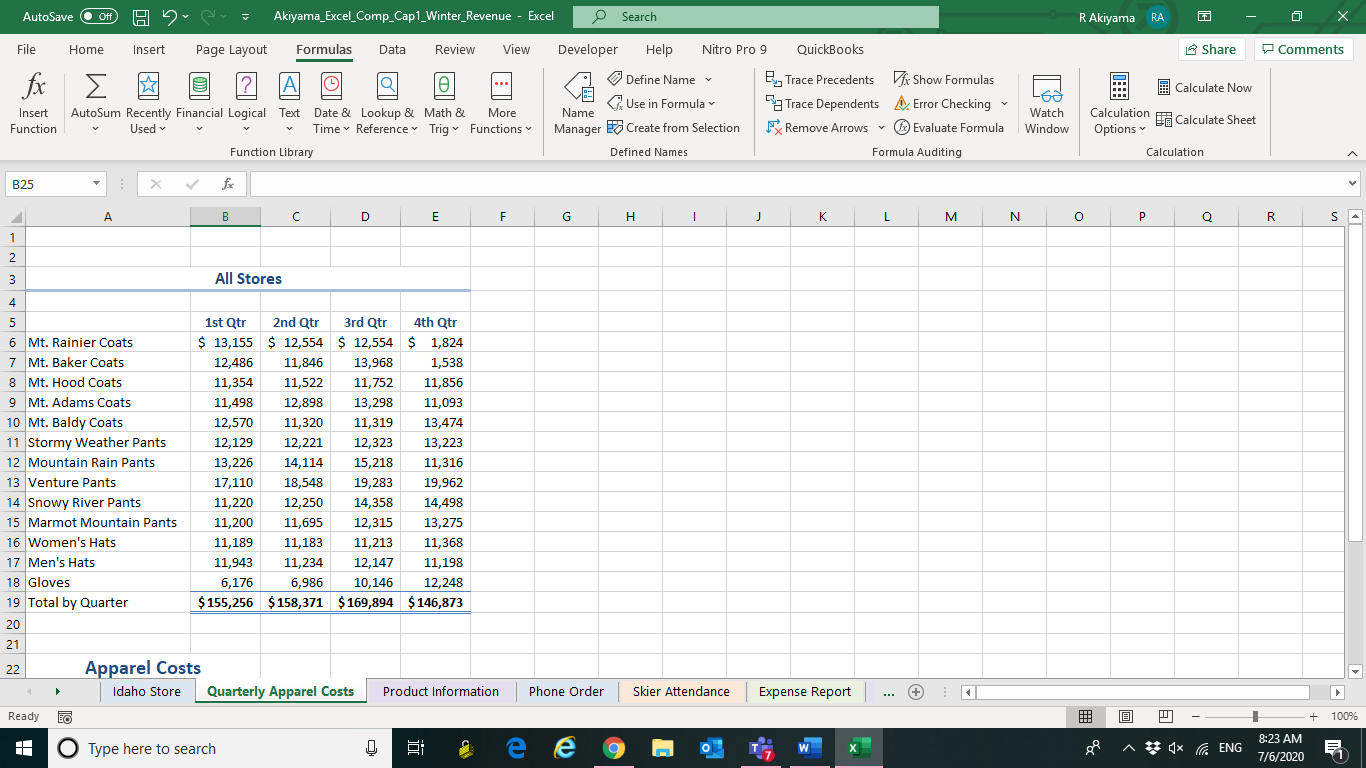Switch to the Data ribbon tab
The image size is (1366, 768).
pyautogui.click(x=392, y=49)
